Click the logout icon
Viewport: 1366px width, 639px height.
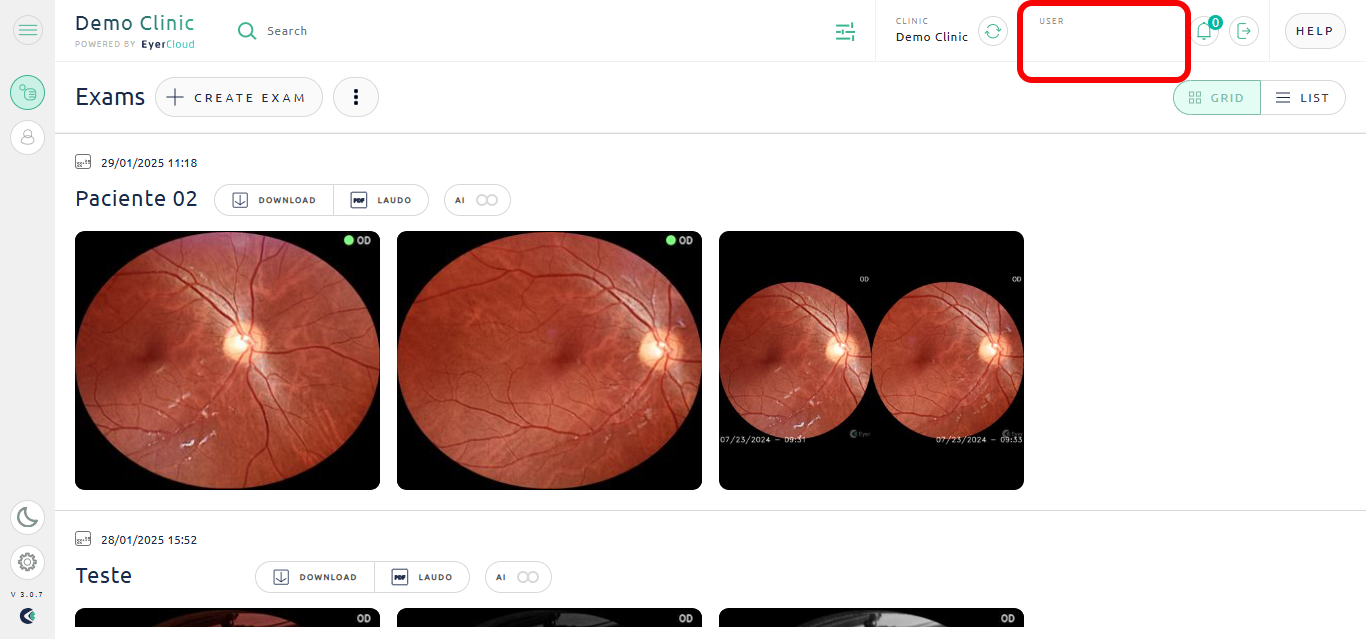pyautogui.click(x=1243, y=31)
